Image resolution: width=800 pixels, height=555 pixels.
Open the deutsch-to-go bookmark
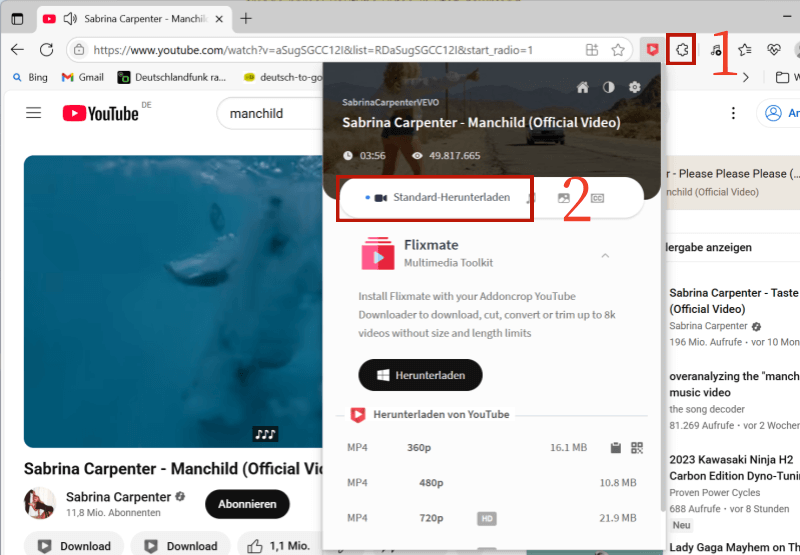[283, 77]
